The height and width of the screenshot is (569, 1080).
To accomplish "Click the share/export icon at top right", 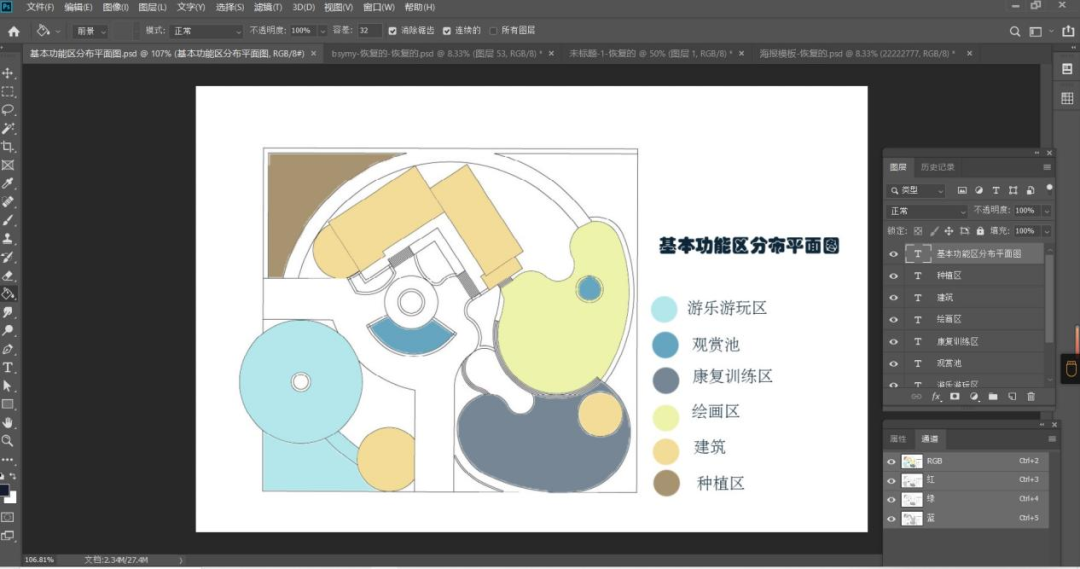I will click(1068, 31).
